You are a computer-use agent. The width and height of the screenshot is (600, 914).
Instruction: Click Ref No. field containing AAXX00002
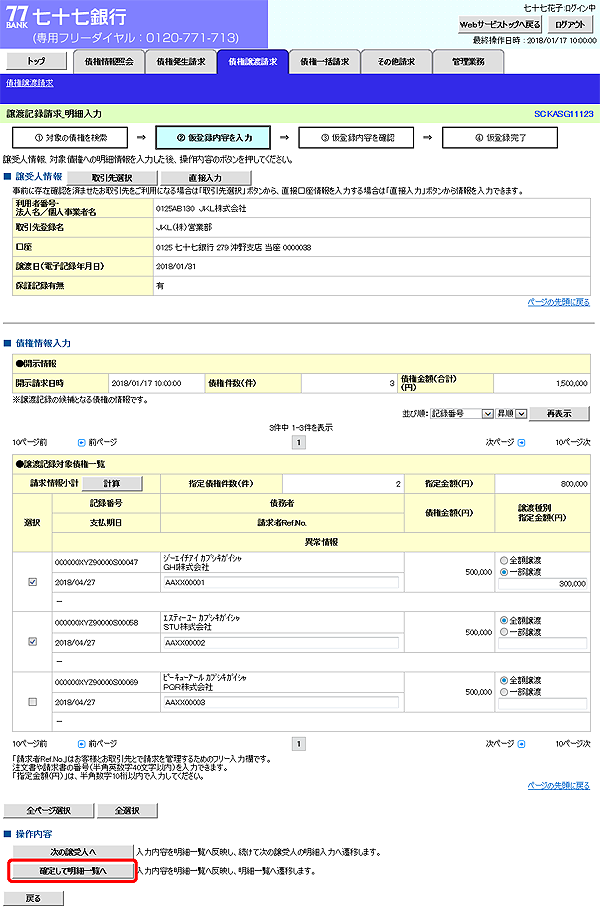coord(281,642)
